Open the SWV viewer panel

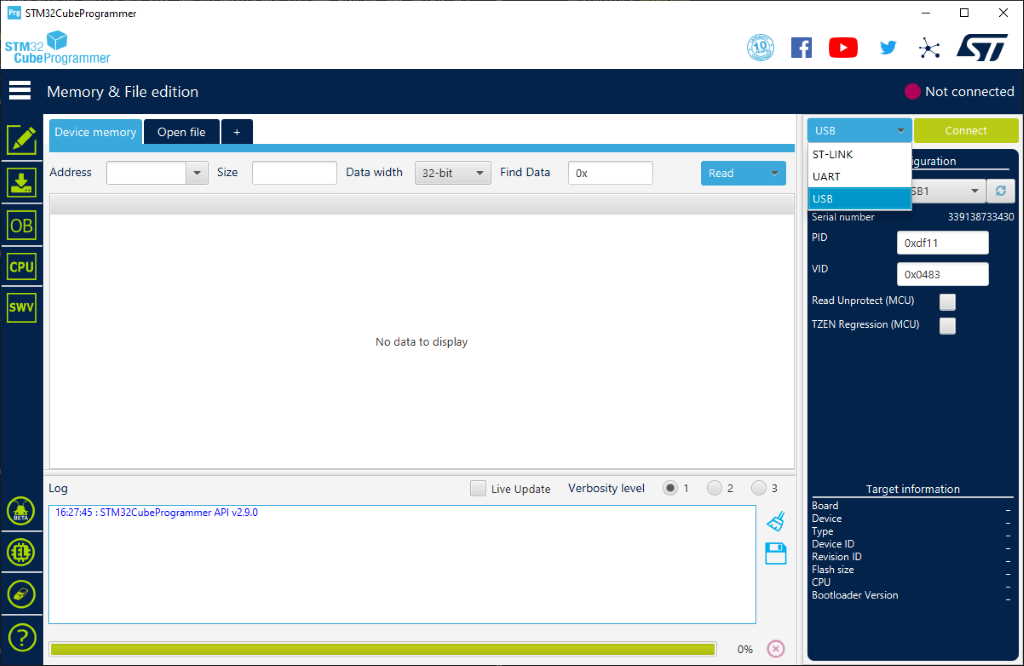point(22,308)
